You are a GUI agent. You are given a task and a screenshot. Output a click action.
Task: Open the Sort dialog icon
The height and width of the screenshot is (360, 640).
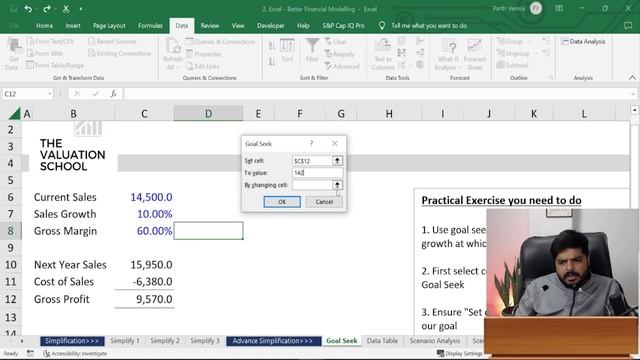click(x=287, y=51)
